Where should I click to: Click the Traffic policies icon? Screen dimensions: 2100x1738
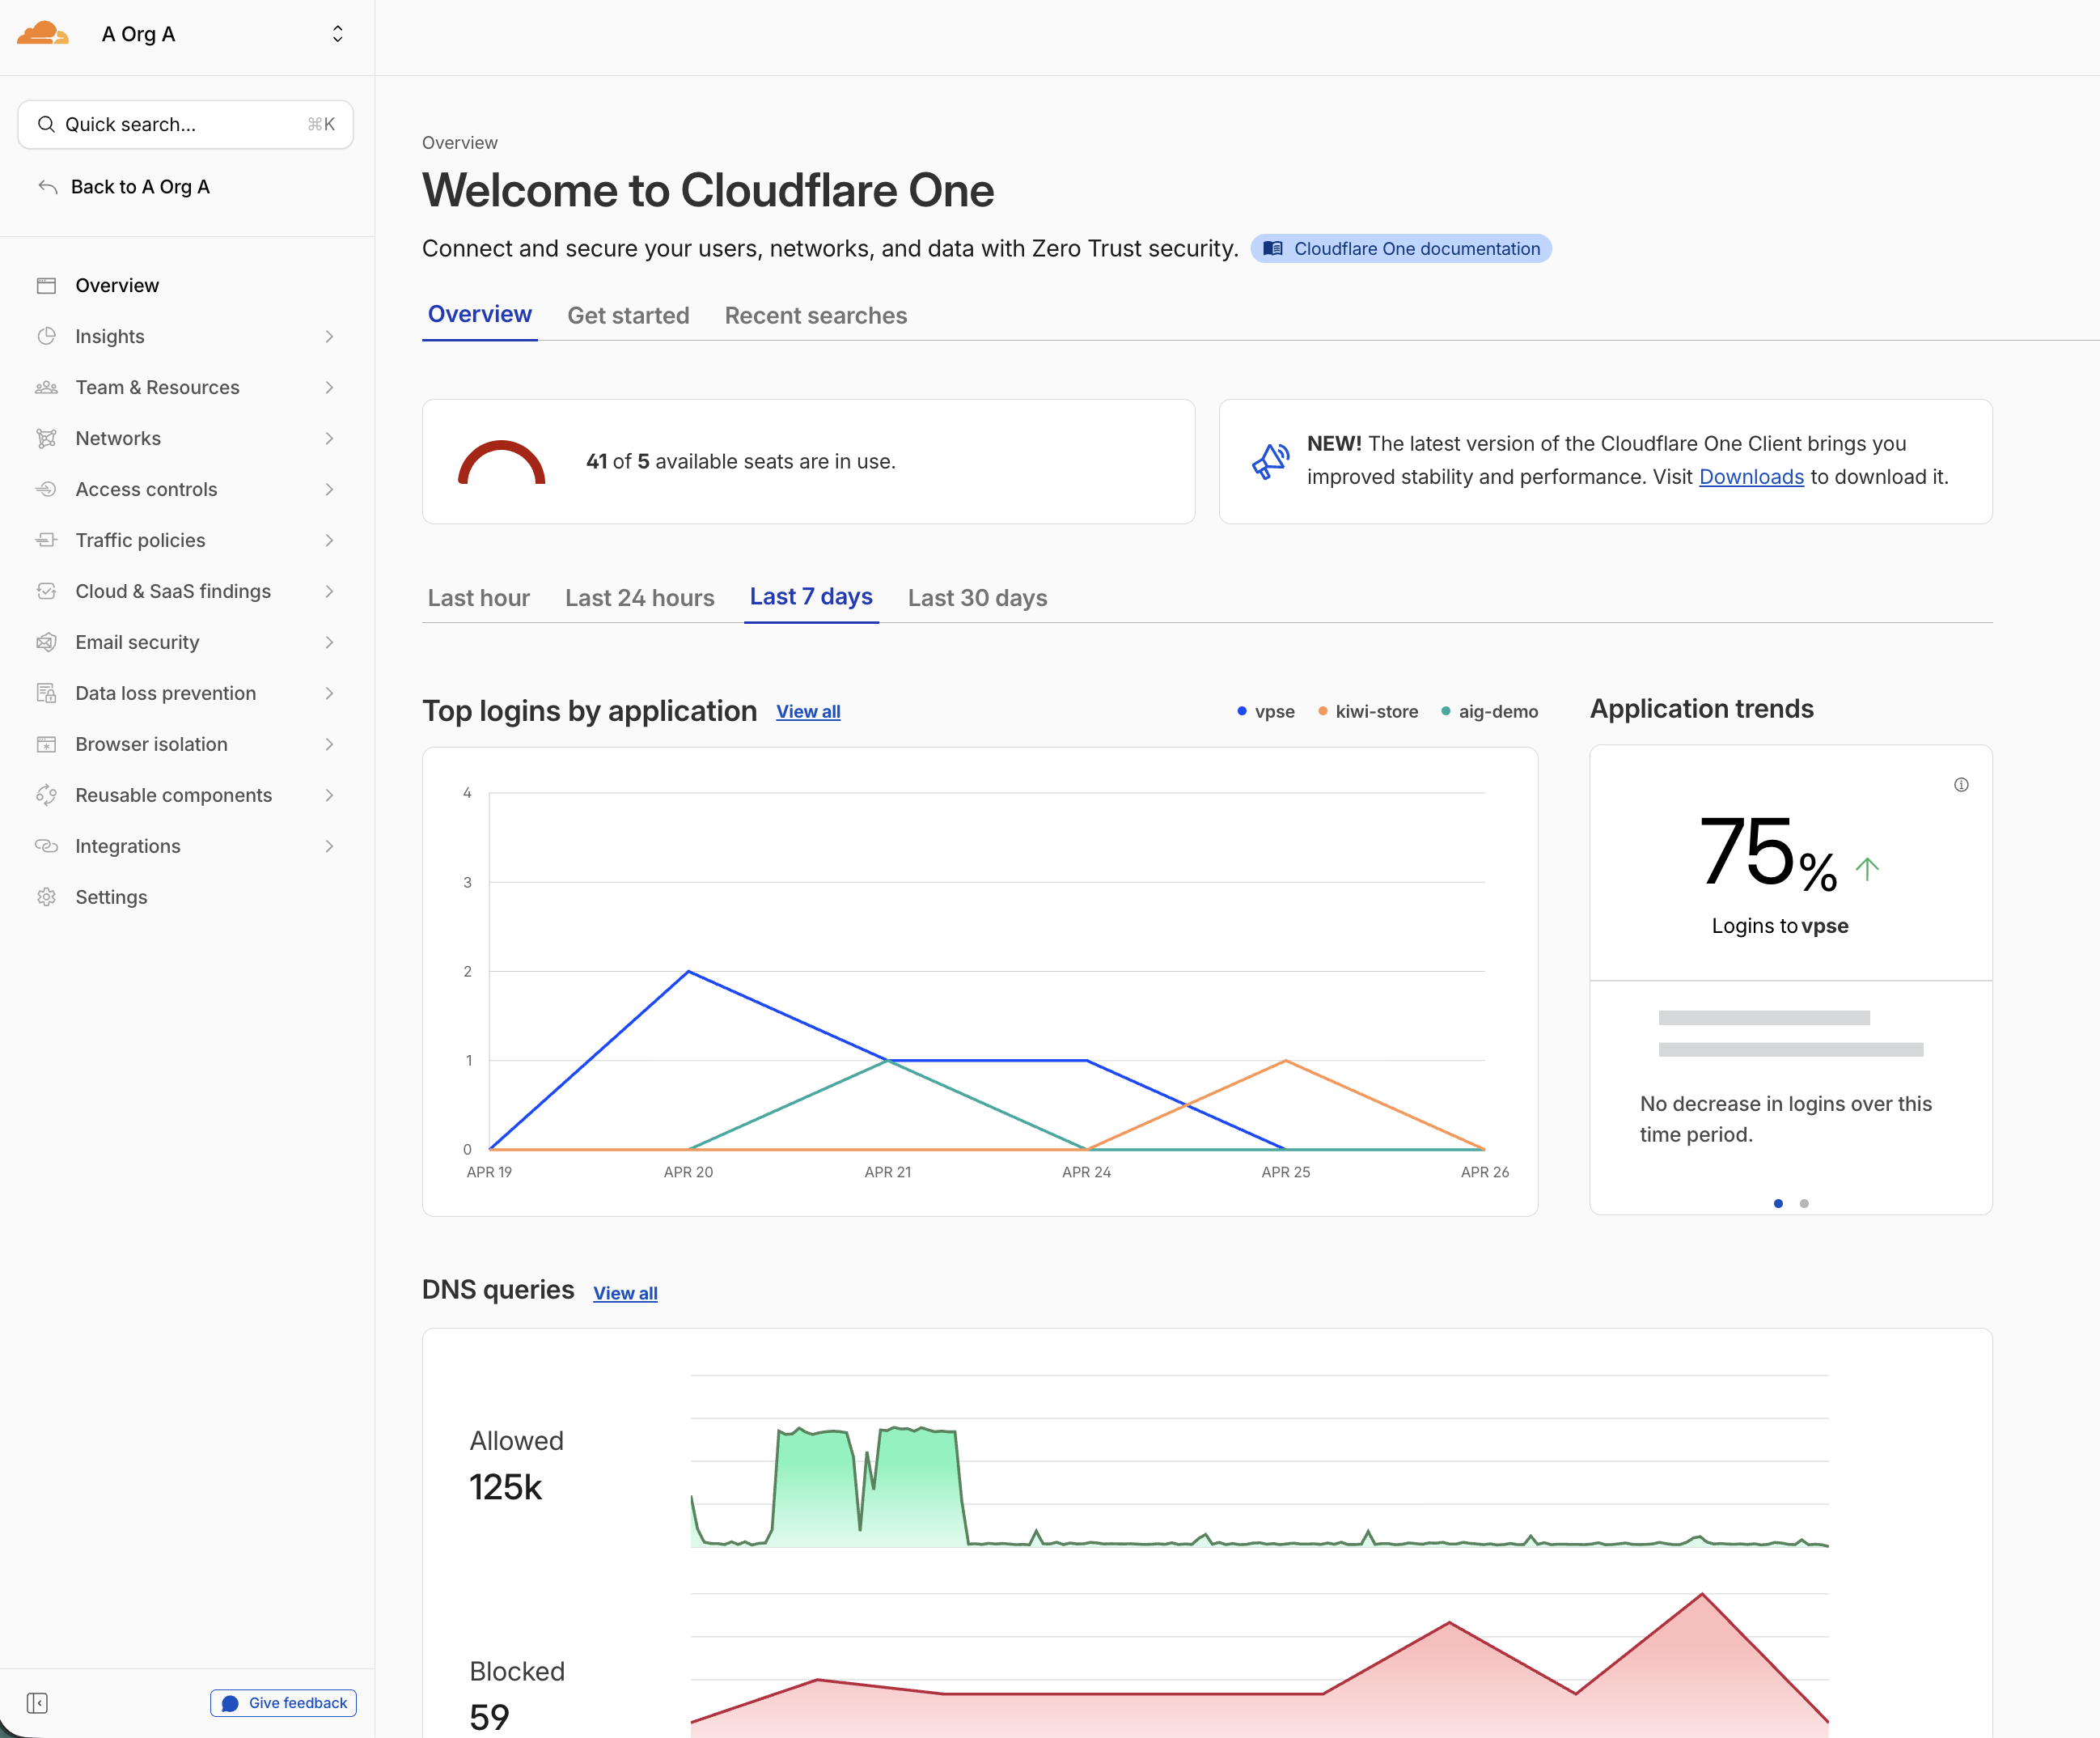coord(46,541)
